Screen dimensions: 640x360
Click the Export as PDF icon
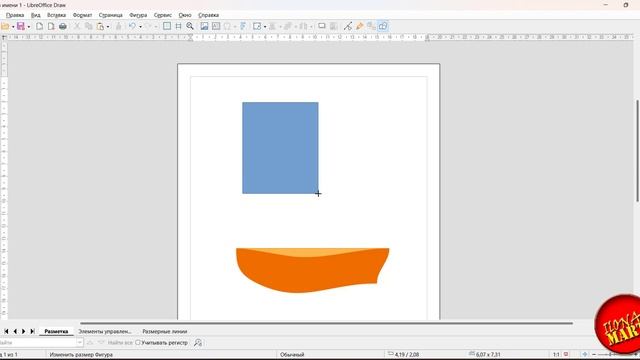click(51, 27)
